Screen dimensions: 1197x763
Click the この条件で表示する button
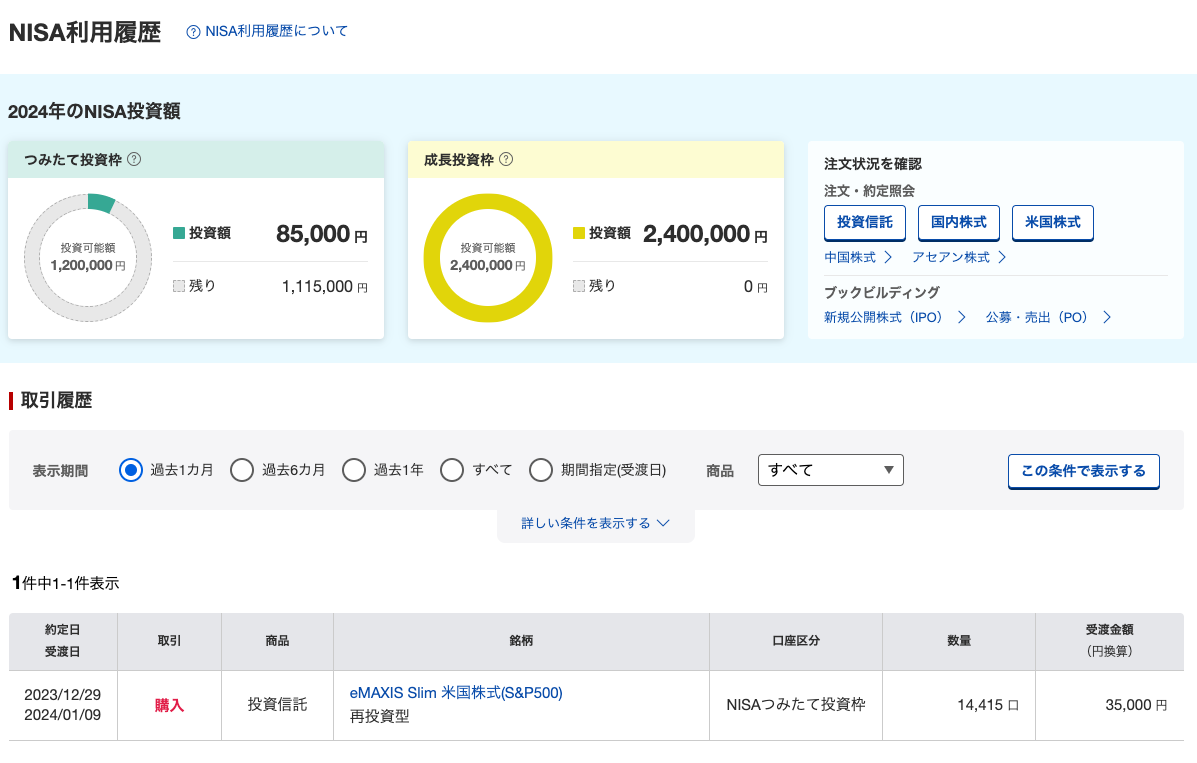coord(1083,471)
